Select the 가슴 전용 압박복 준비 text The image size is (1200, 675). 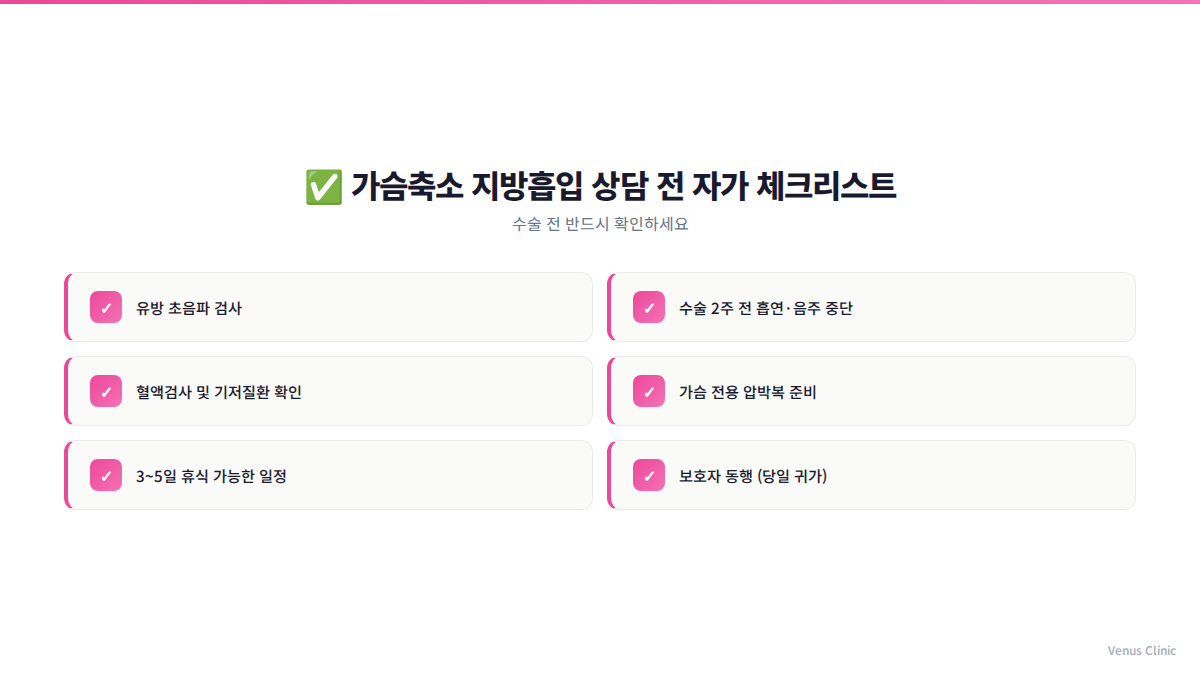748,392
